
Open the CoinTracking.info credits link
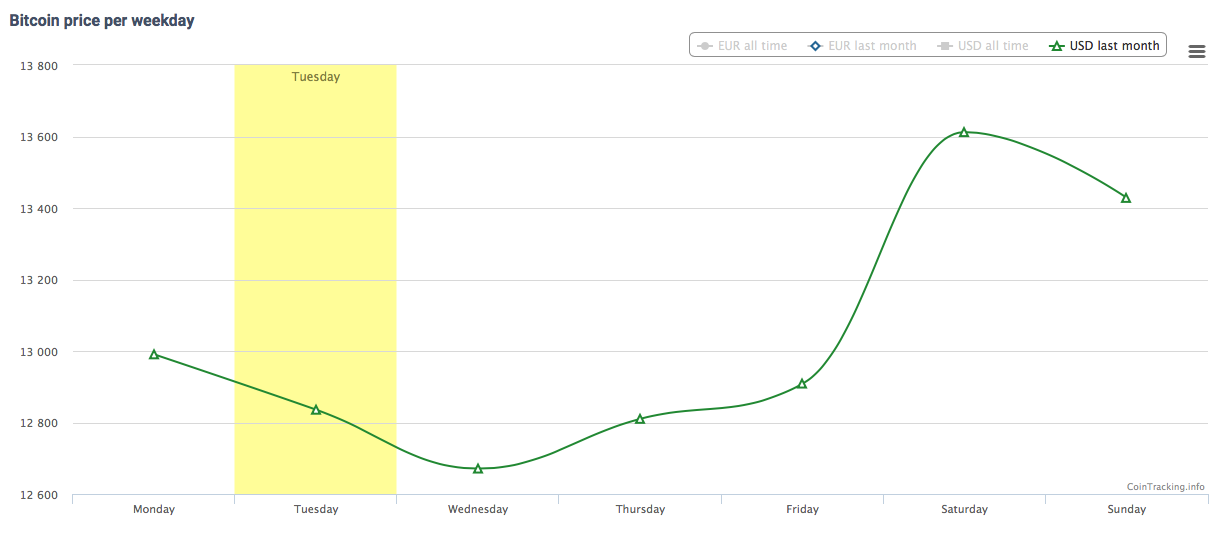click(x=1165, y=487)
